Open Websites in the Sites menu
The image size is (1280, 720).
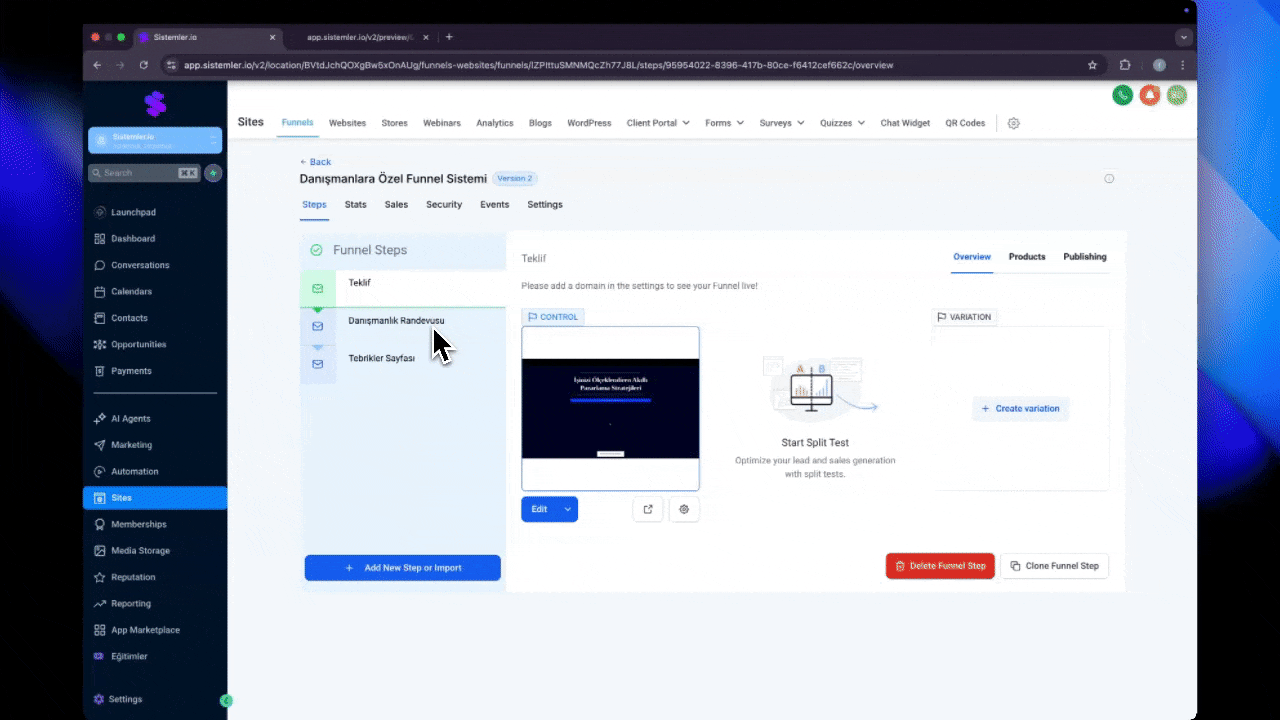(347, 123)
